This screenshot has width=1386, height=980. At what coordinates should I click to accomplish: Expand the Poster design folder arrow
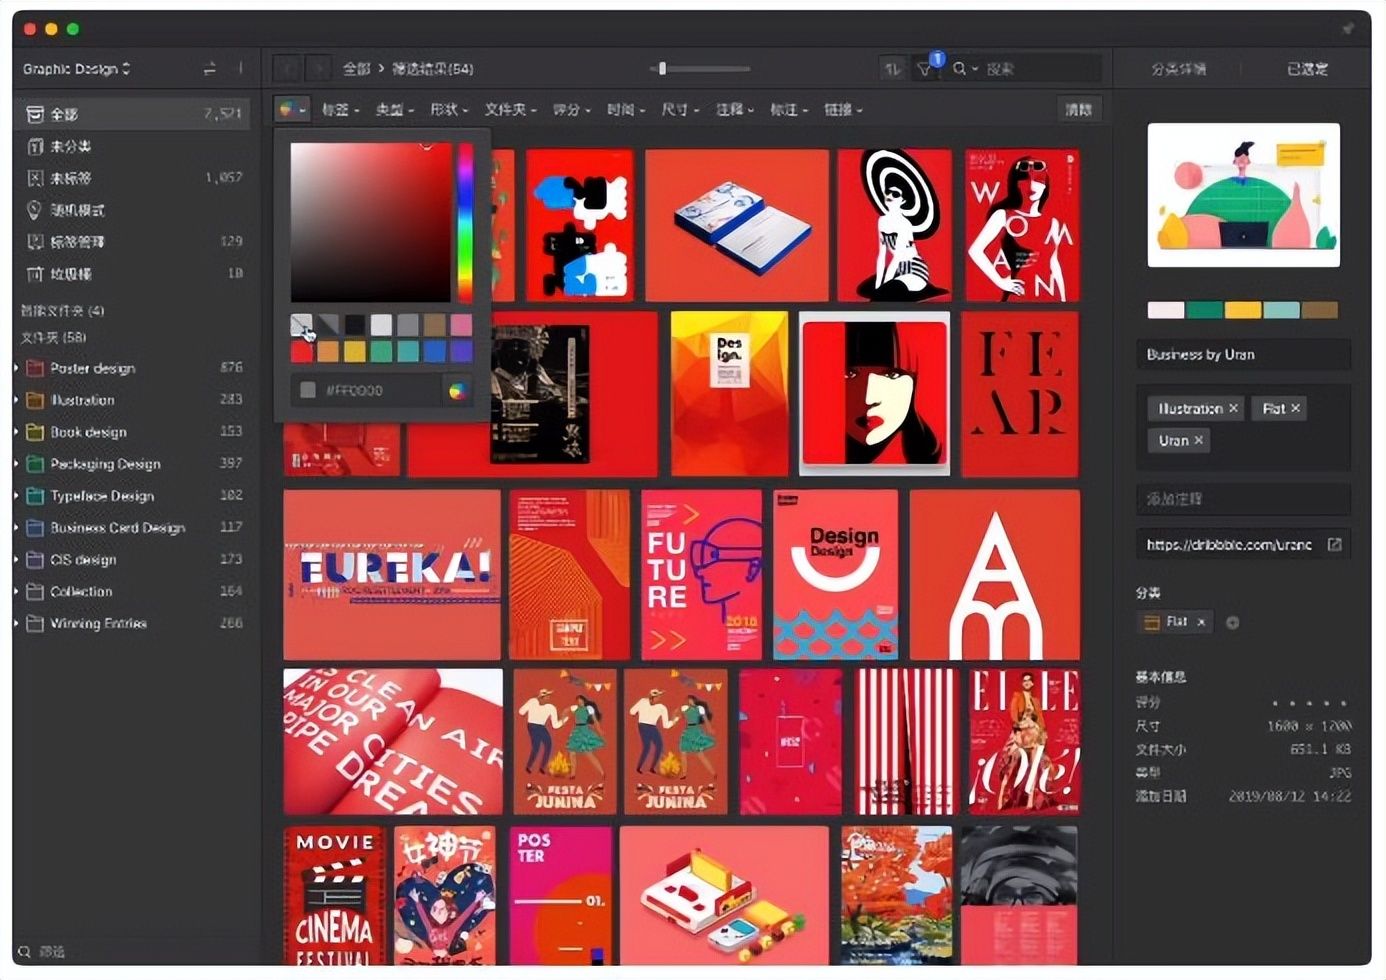16,368
